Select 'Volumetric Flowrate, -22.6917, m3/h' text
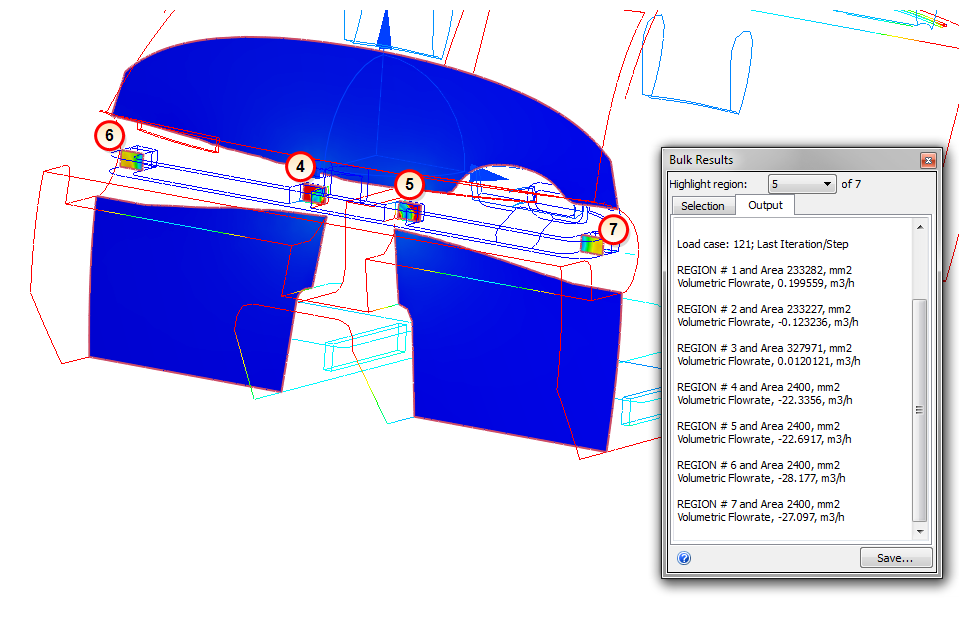The height and width of the screenshot is (633, 969). tap(764, 439)
